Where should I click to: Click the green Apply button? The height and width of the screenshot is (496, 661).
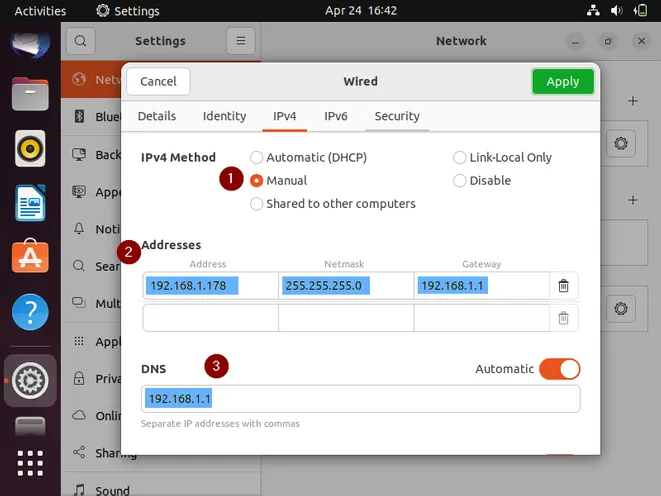(562, 81)
